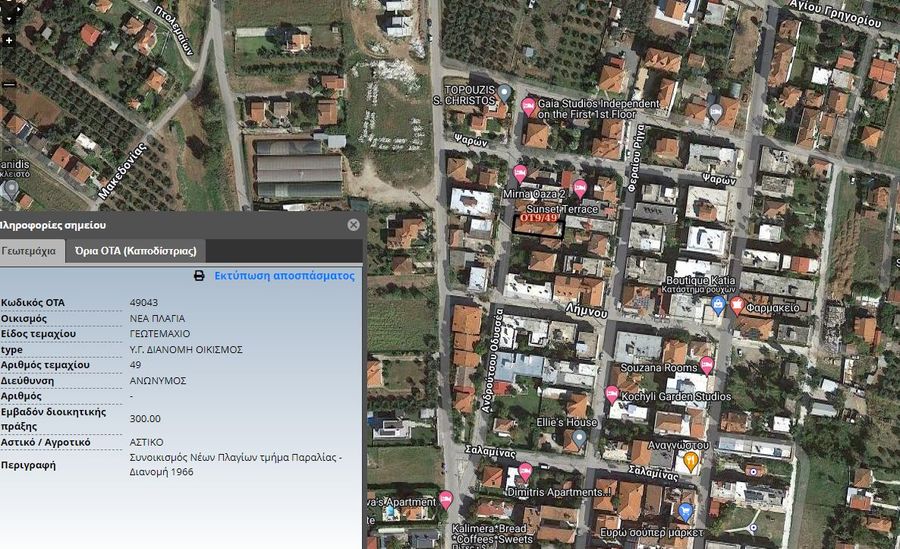Select the Gaia Studios lodging marker
Viewport: 900px width, 549px height.
pos(529,106)
